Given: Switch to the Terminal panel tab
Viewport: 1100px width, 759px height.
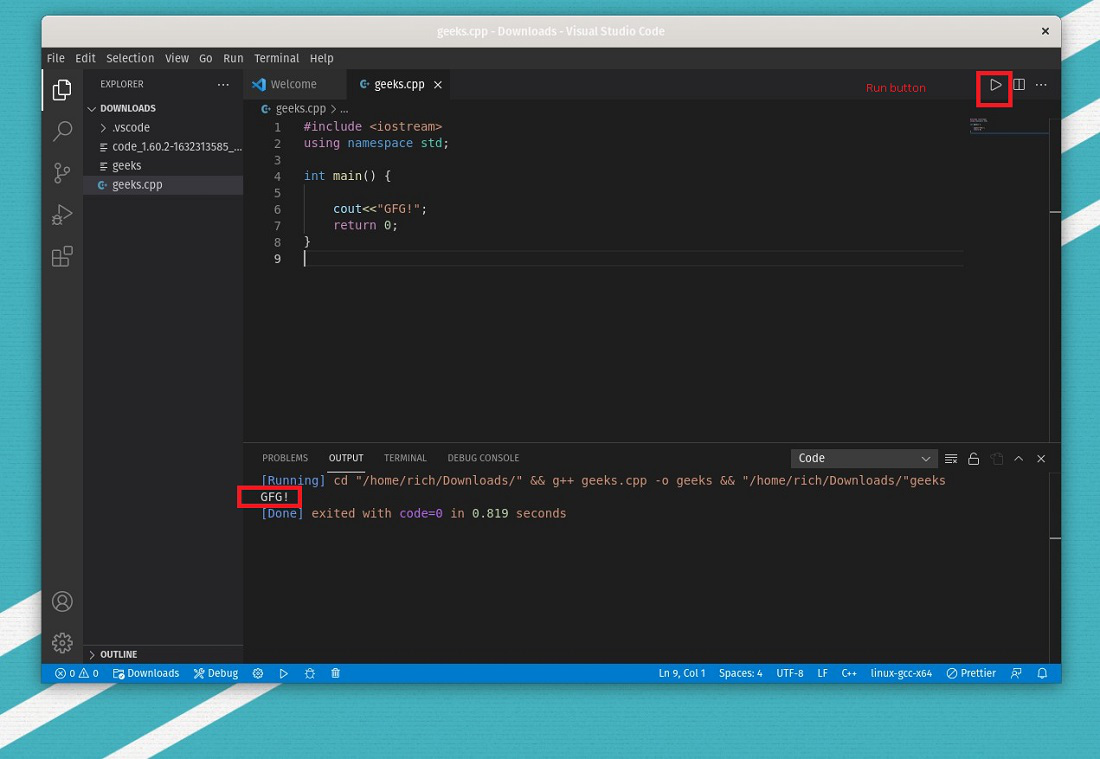Looking at the screenshot, I should click(x=405, y=458).
